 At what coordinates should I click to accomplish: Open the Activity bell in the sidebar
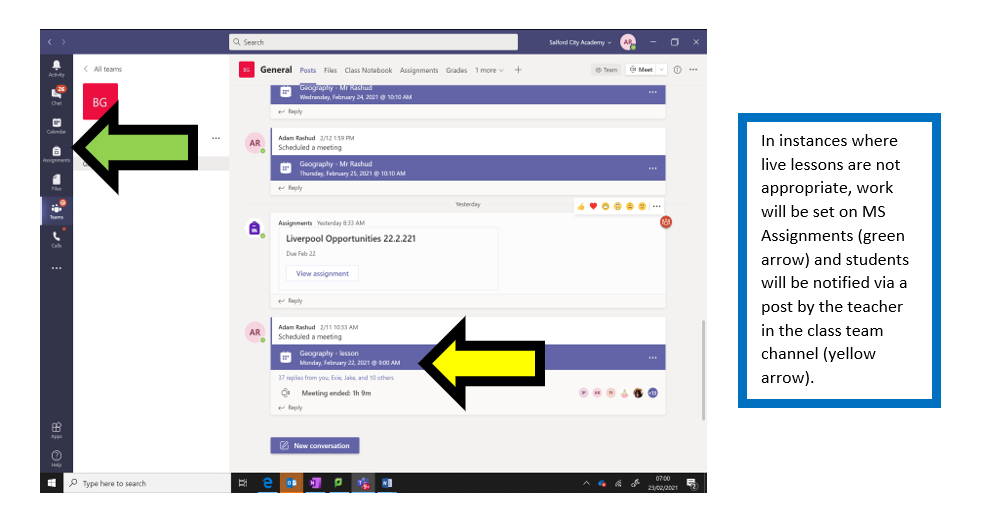[56, 68]
